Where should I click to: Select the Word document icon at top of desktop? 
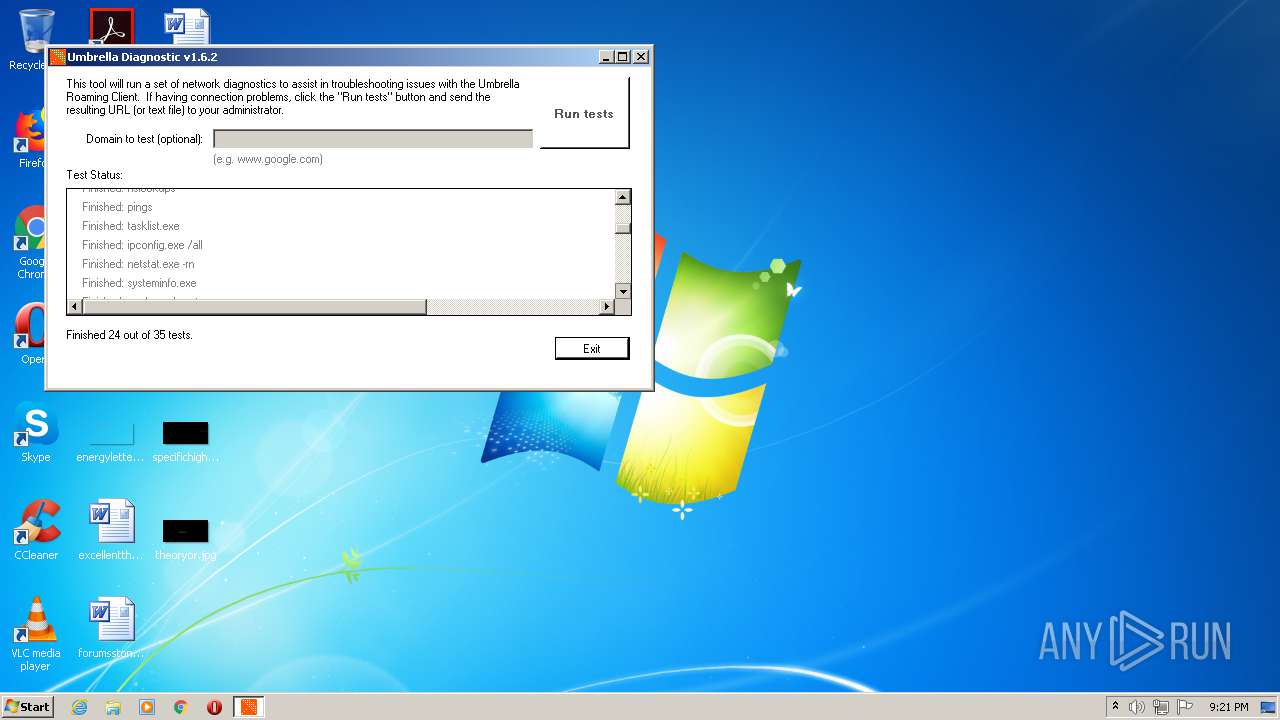point(186,28)
